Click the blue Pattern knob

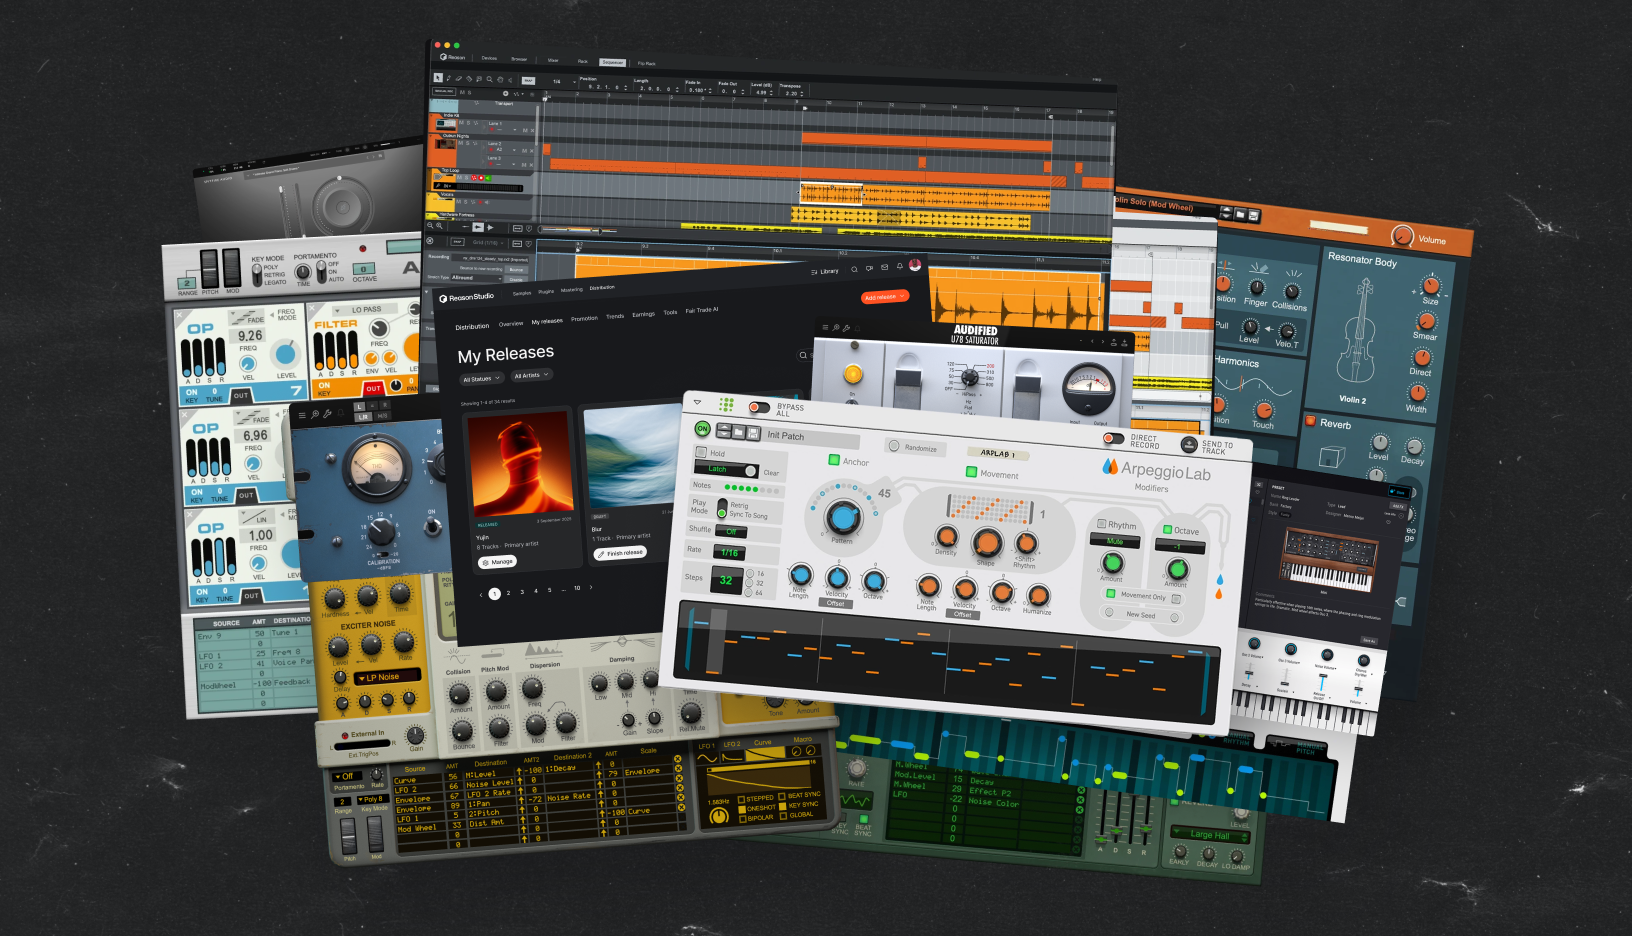(x=842, y=517)
